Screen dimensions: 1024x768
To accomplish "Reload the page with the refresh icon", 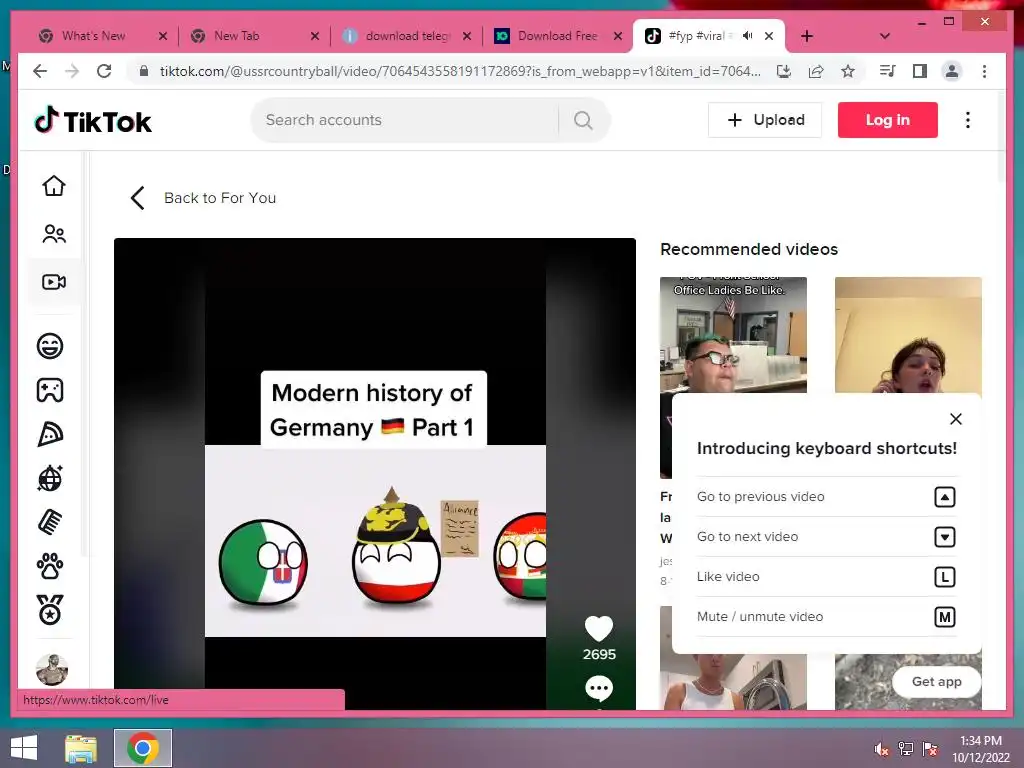I will point(104,71).
